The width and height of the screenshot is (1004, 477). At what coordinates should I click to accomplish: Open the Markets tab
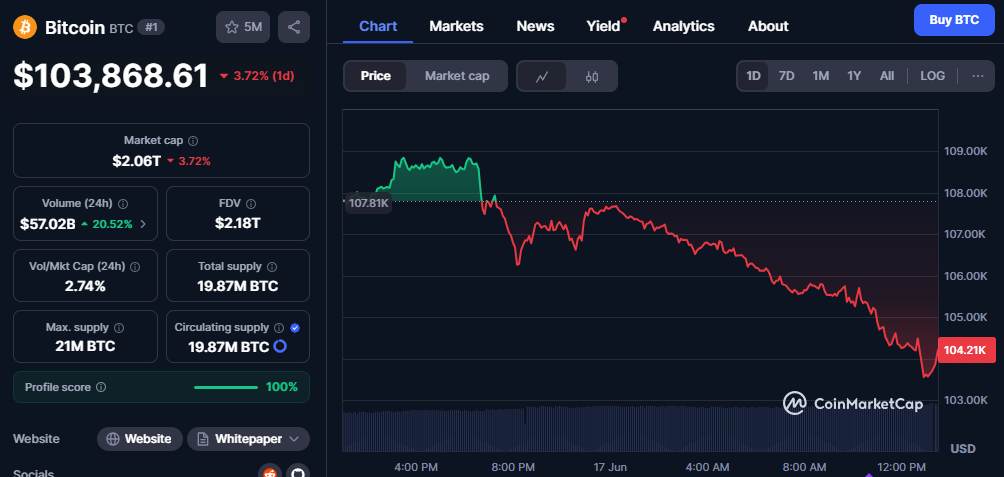[457, 26]
